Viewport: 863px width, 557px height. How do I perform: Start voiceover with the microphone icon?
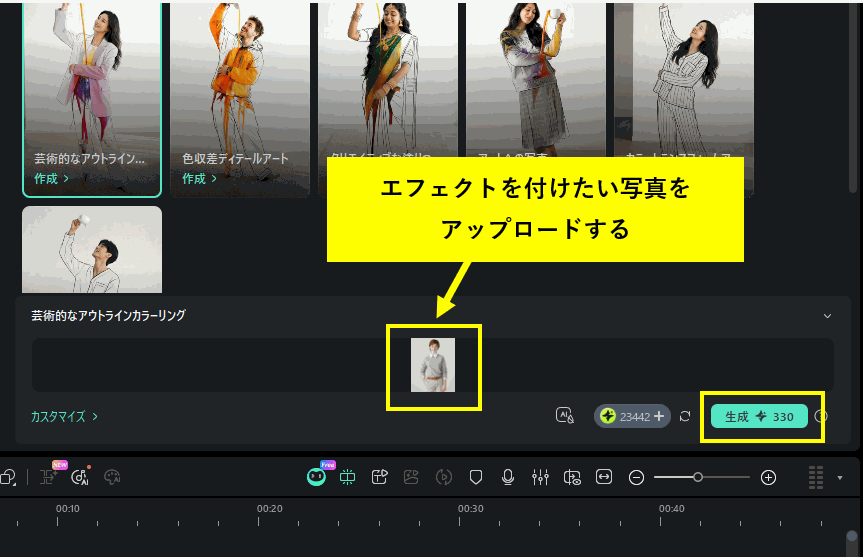click(x=508, y=477)
